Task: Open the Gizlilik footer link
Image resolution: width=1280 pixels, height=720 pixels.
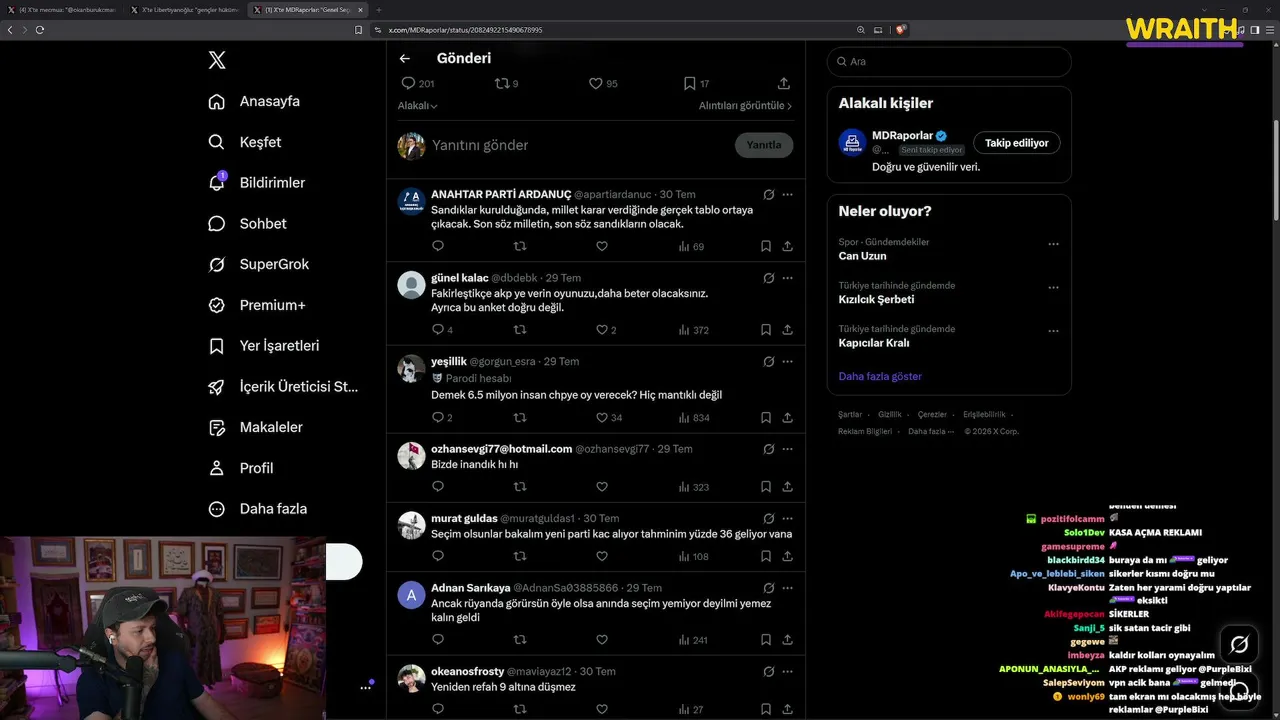Action: 890,415
